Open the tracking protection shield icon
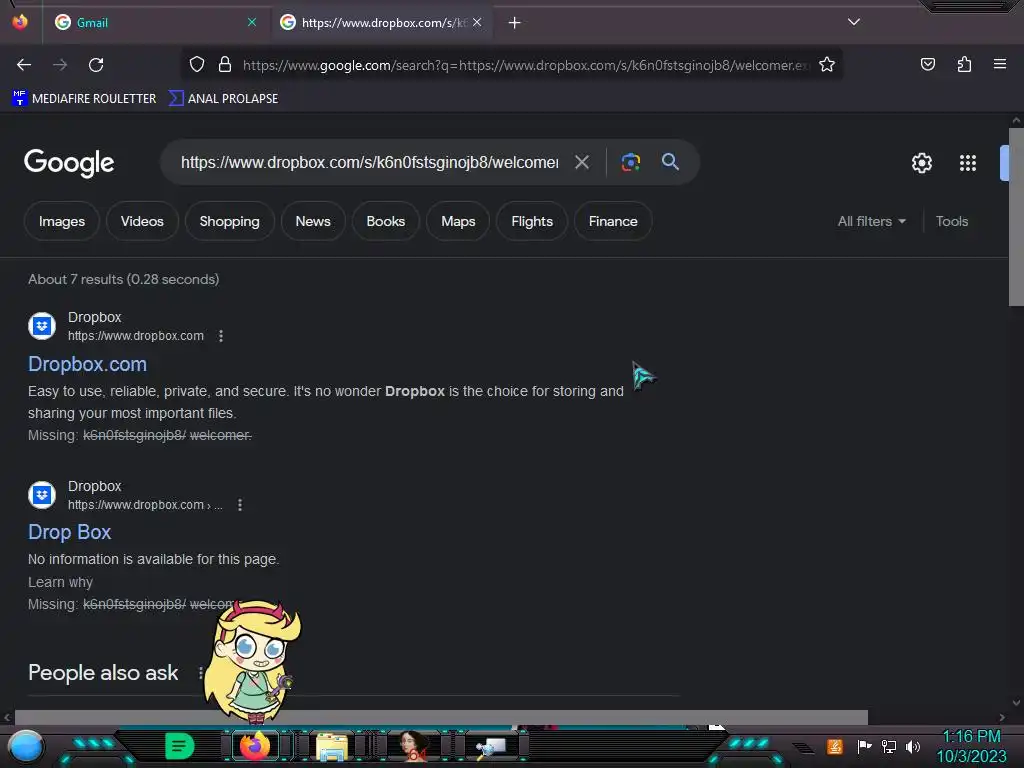The width and height of the screenshot is (1024, 768). pos(197,65)
